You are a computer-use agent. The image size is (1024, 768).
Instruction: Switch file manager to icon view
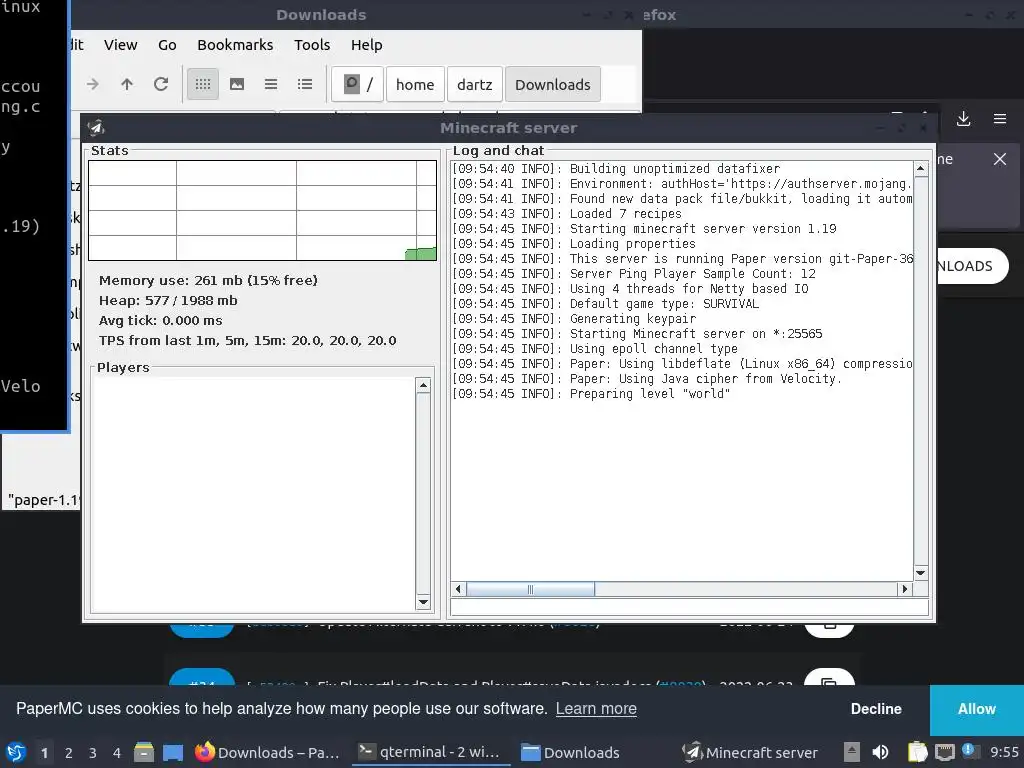[202, 84]
